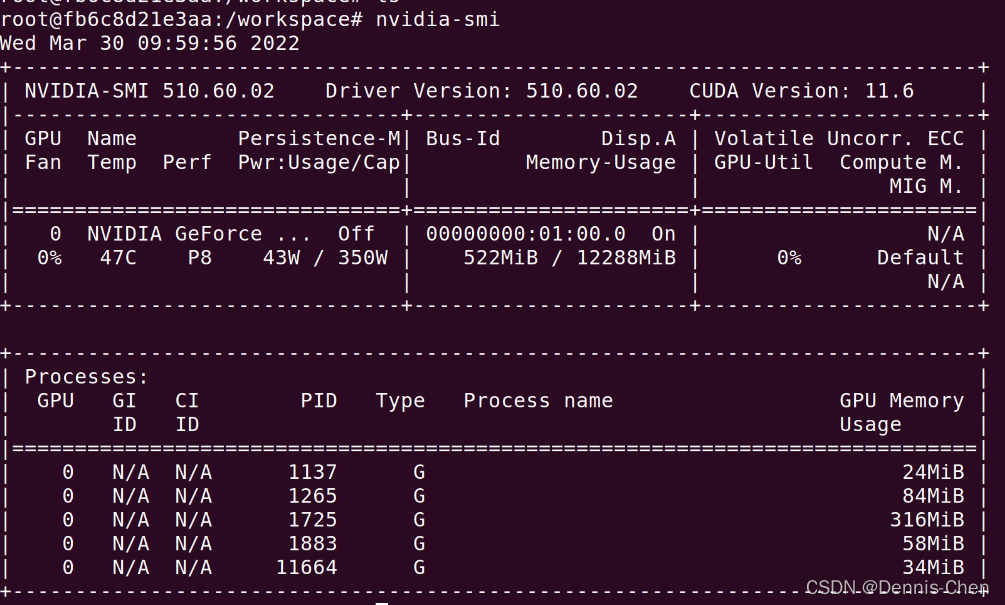The width and height of the screenshot is (1005, 605).
Task: Click the P8 performance state value
Action: pos(199,258)
